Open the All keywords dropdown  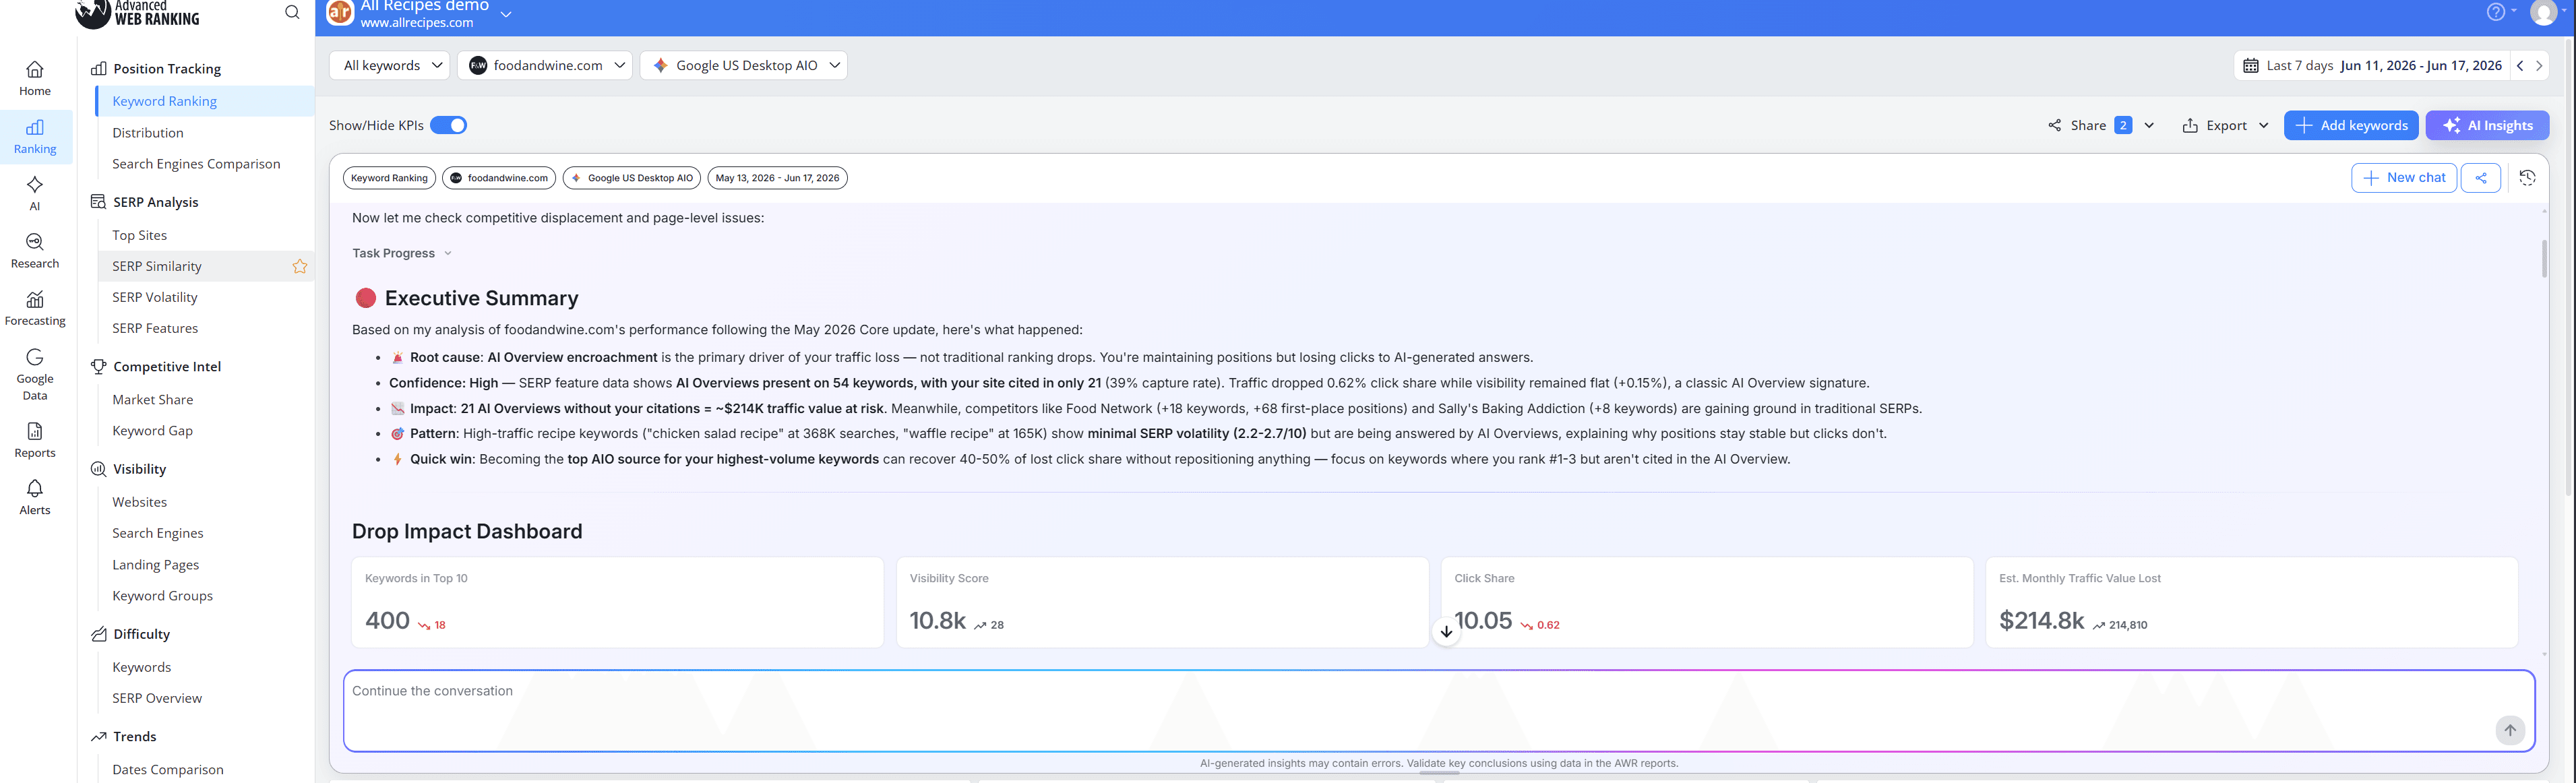coord(389,65)
